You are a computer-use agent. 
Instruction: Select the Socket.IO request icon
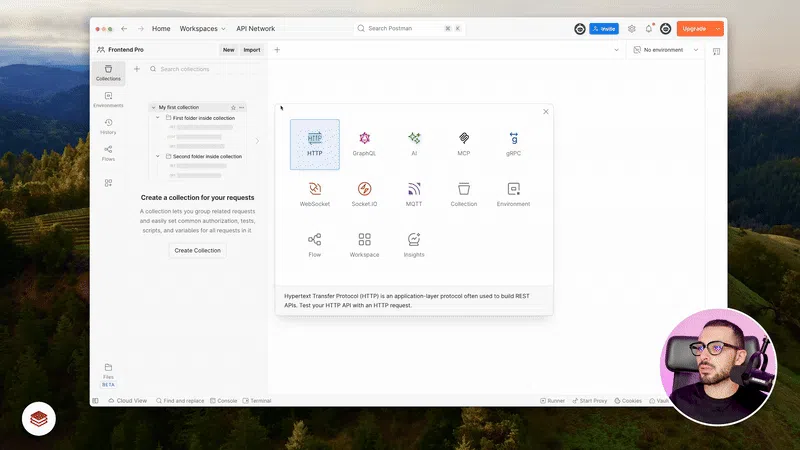coord(364,194)
